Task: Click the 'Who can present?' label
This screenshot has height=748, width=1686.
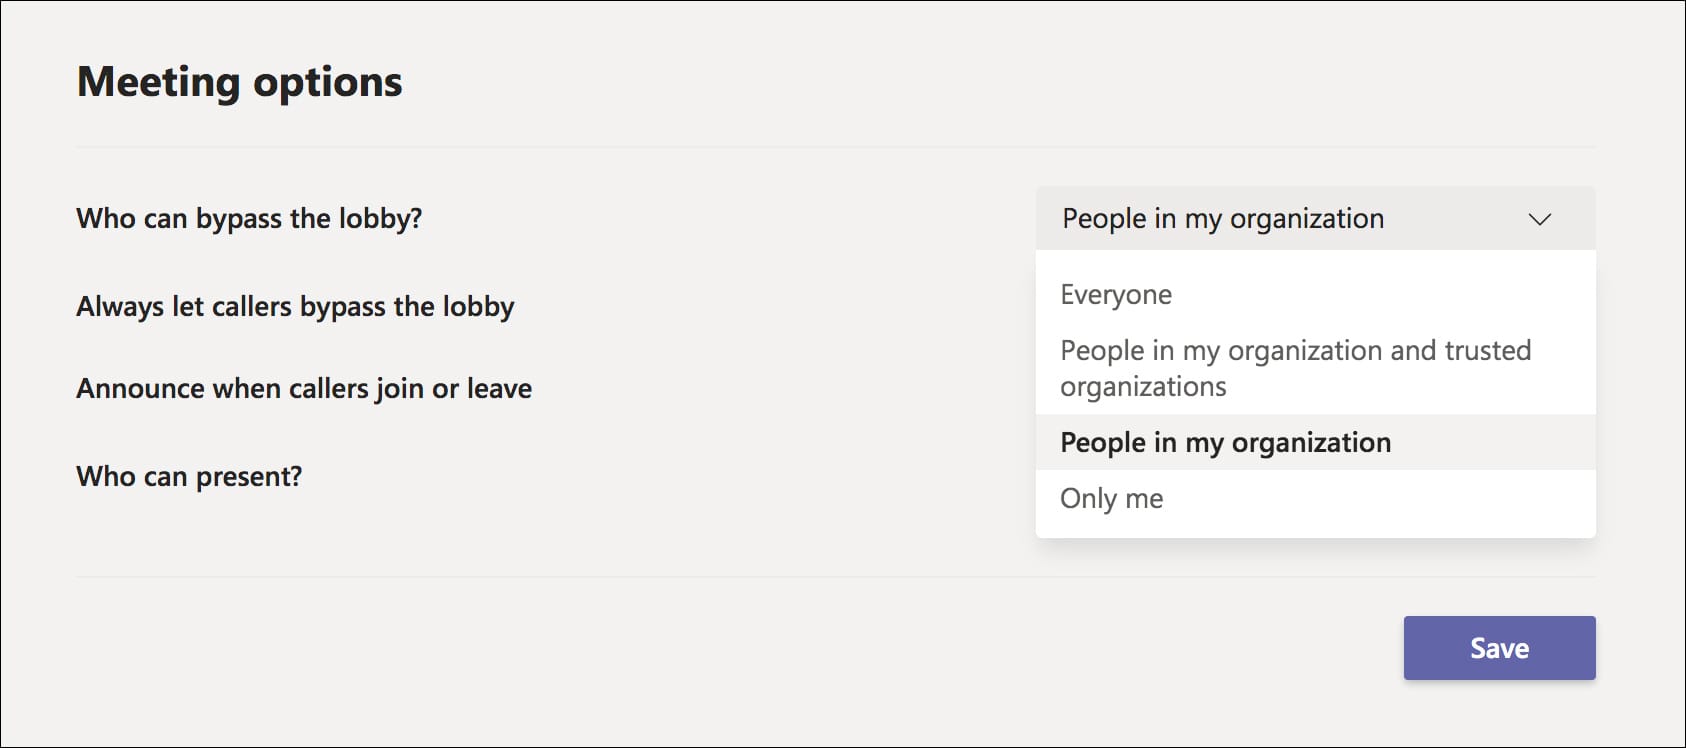Action: point(189,476)
